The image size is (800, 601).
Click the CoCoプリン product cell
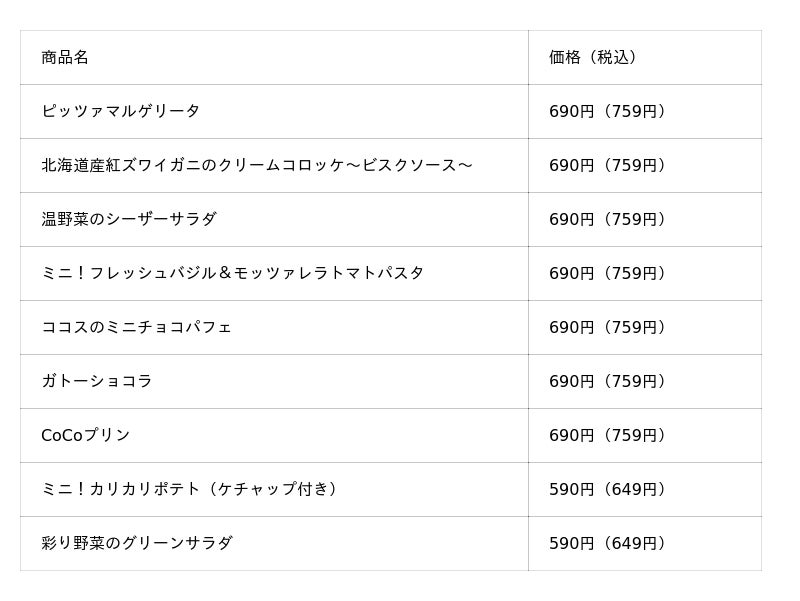86,435
